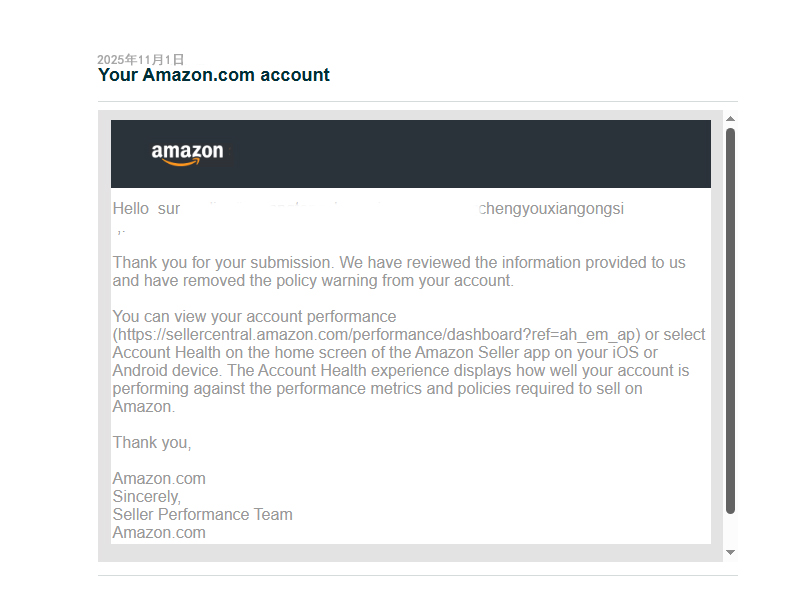Click the 2025年11月1日 date label
The width and height of the screenshot is (801, 593).
(x=141, y=60)
